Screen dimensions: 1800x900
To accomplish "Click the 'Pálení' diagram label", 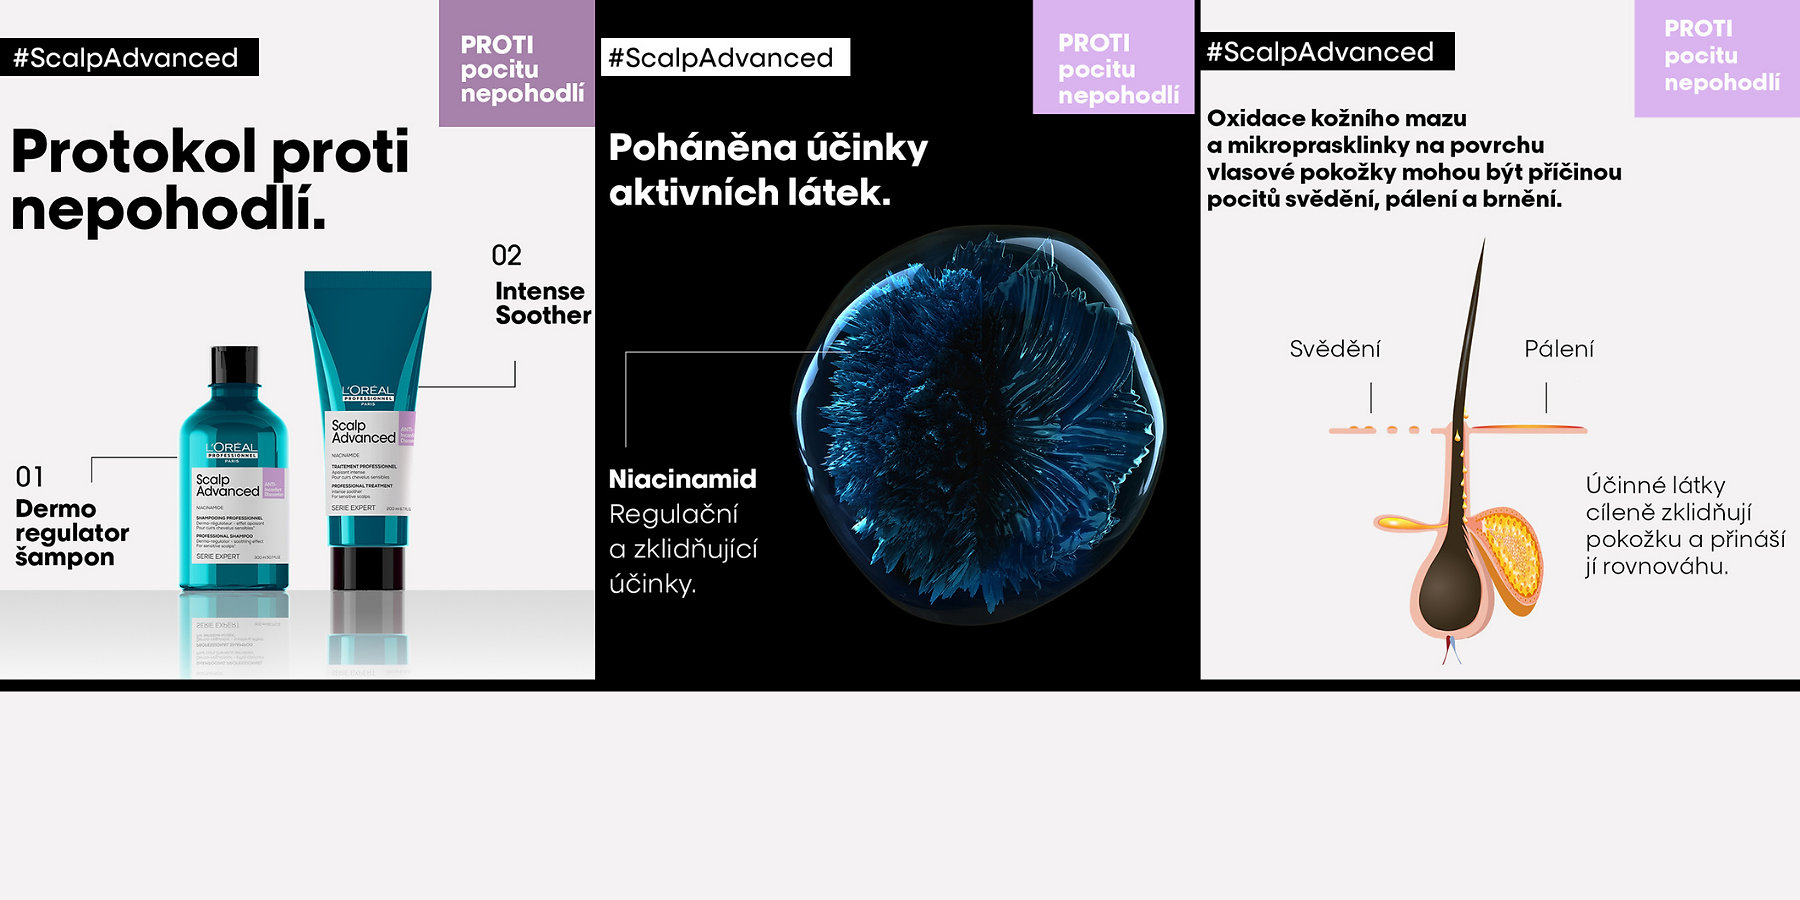I will pos(1558,349).
